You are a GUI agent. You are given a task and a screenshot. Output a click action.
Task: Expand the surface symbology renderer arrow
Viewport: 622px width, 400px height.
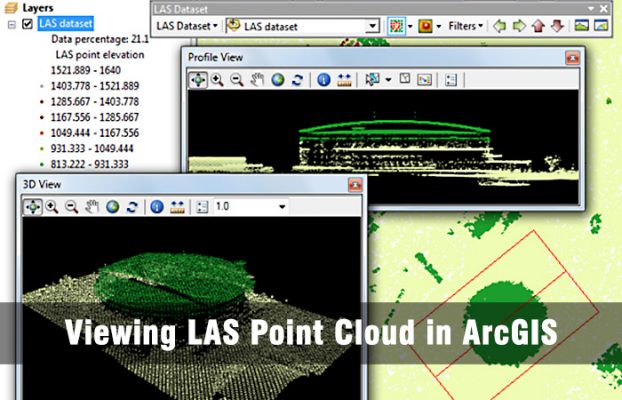click(x=439, y=27)
